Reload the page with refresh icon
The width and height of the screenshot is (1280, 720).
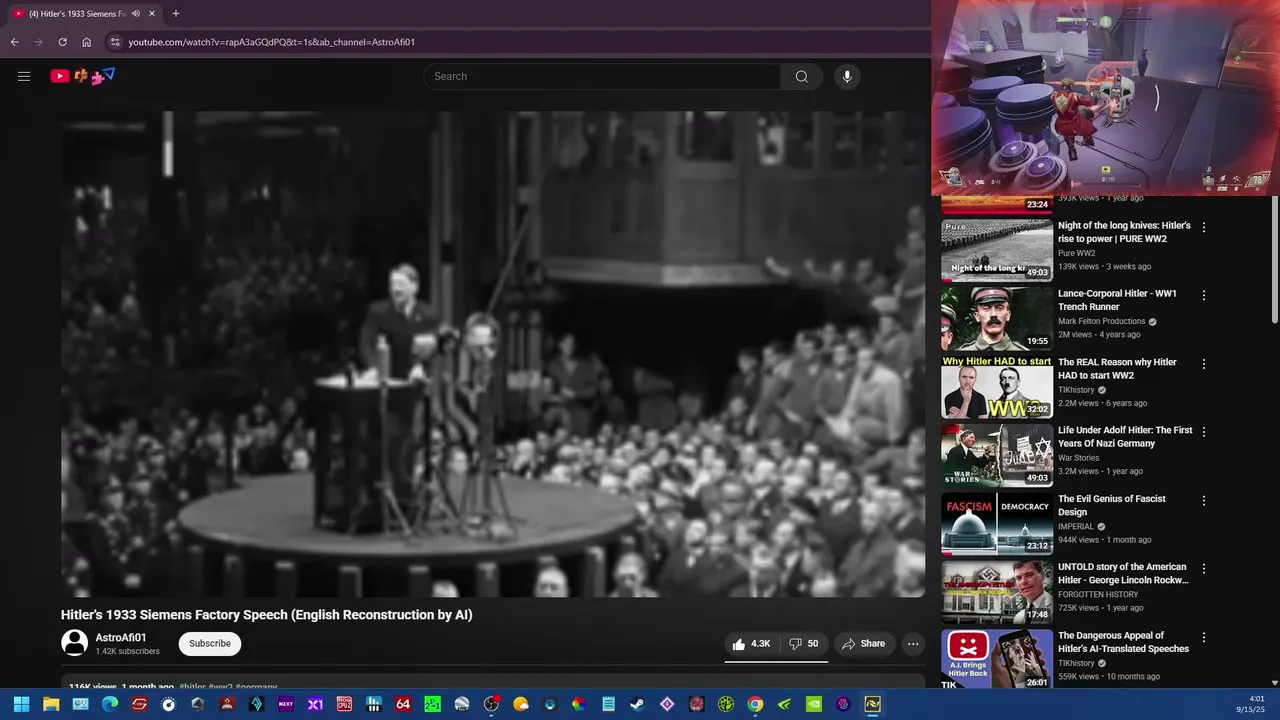pos(62,42)
